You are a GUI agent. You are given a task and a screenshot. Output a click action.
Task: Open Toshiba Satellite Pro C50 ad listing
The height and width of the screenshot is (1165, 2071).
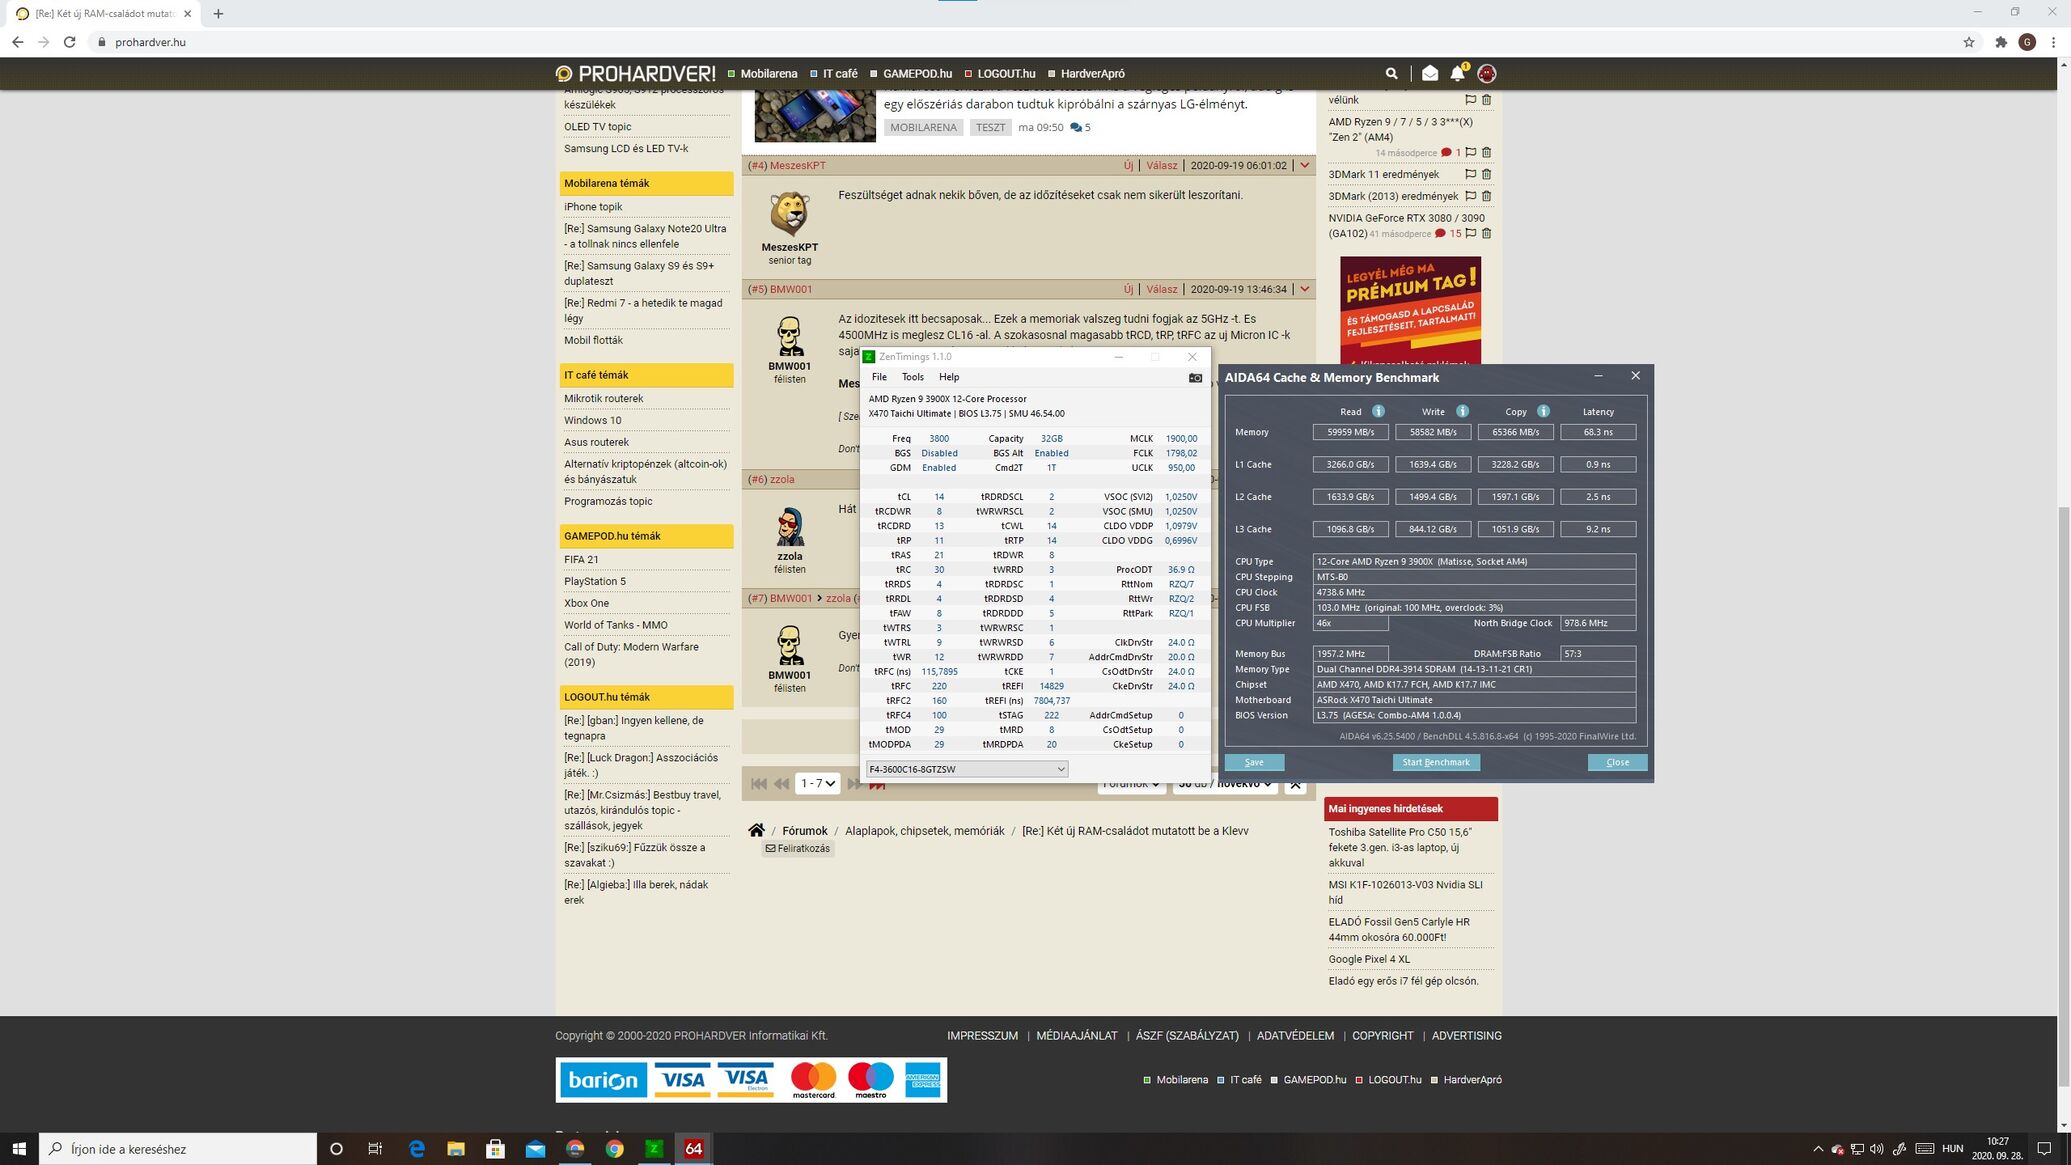[x=1400, y=847]
